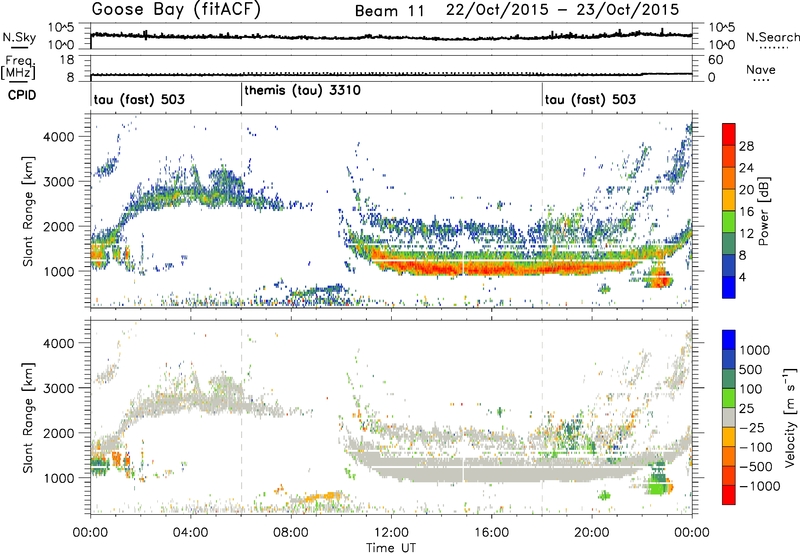Click the Power colorbar blue bottom segment
This screenshot has width=800, height=554.
click(729, 287)
